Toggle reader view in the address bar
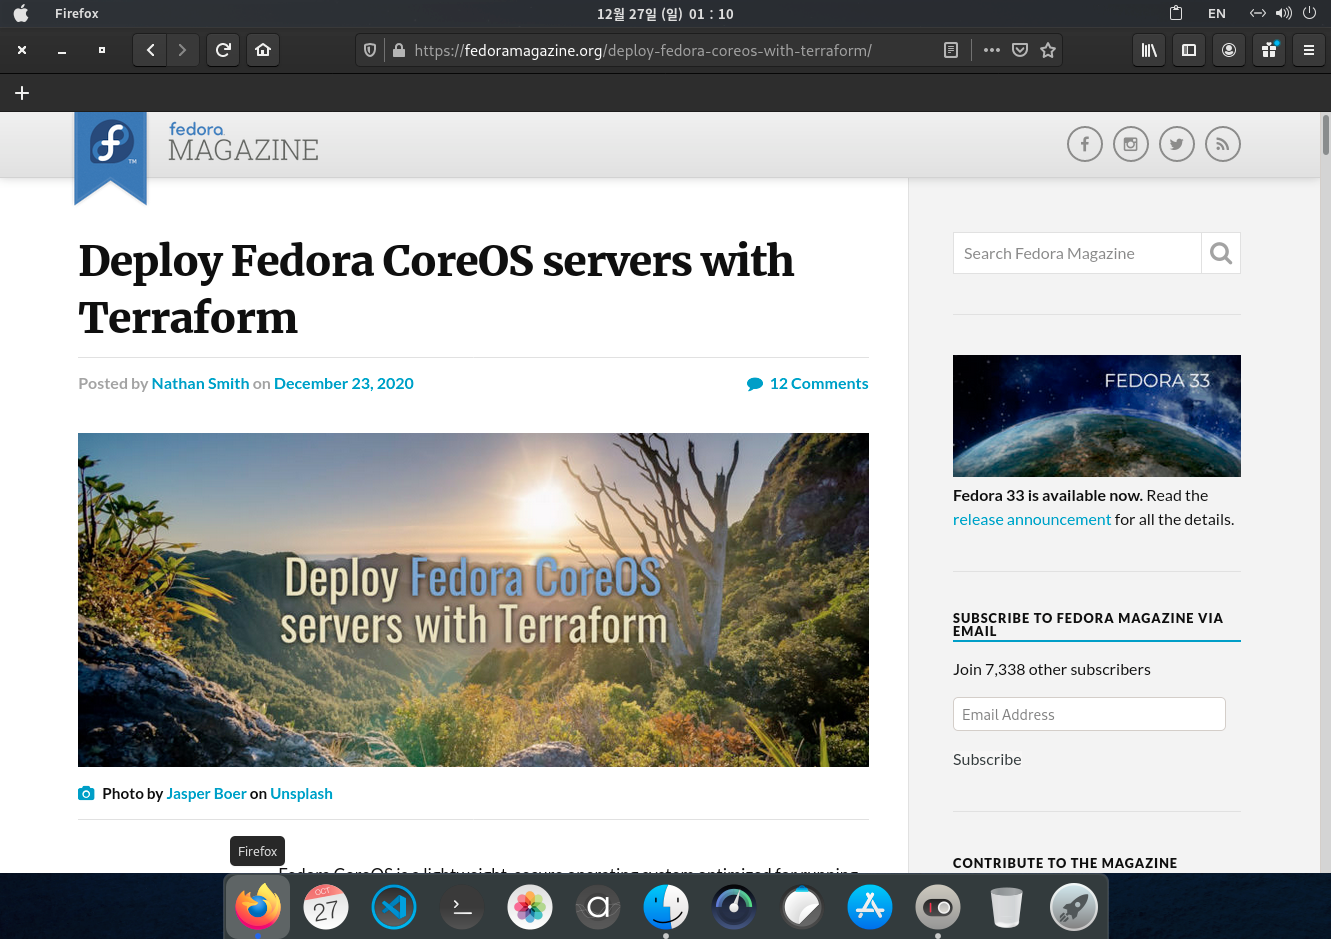 tap(951, 50)
